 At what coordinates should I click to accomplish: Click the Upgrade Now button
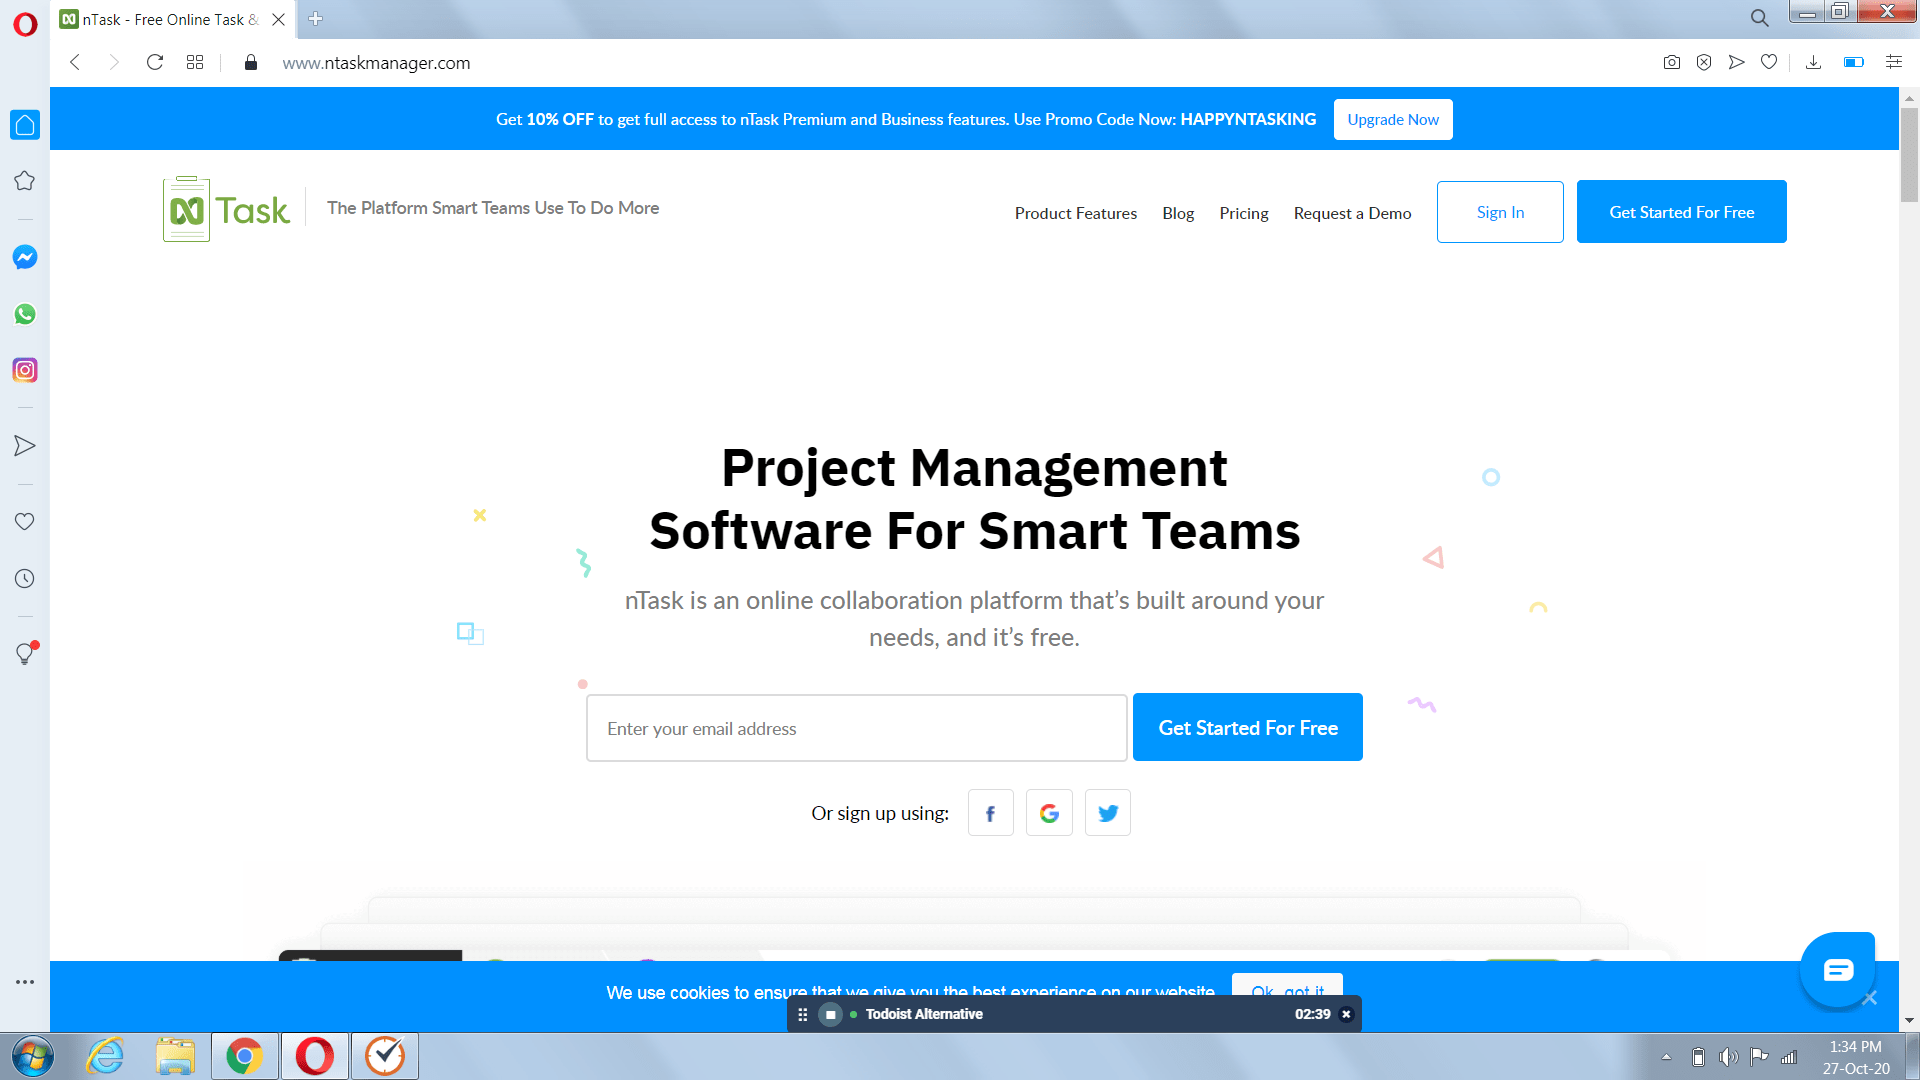(x=1392, y=120)
